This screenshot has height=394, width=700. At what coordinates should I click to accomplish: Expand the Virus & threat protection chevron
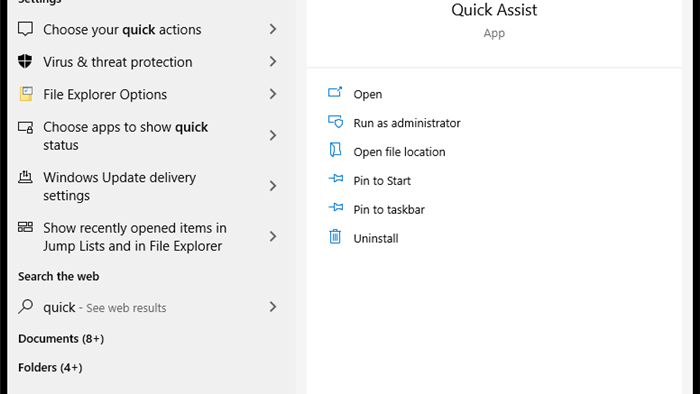(273, 62)
